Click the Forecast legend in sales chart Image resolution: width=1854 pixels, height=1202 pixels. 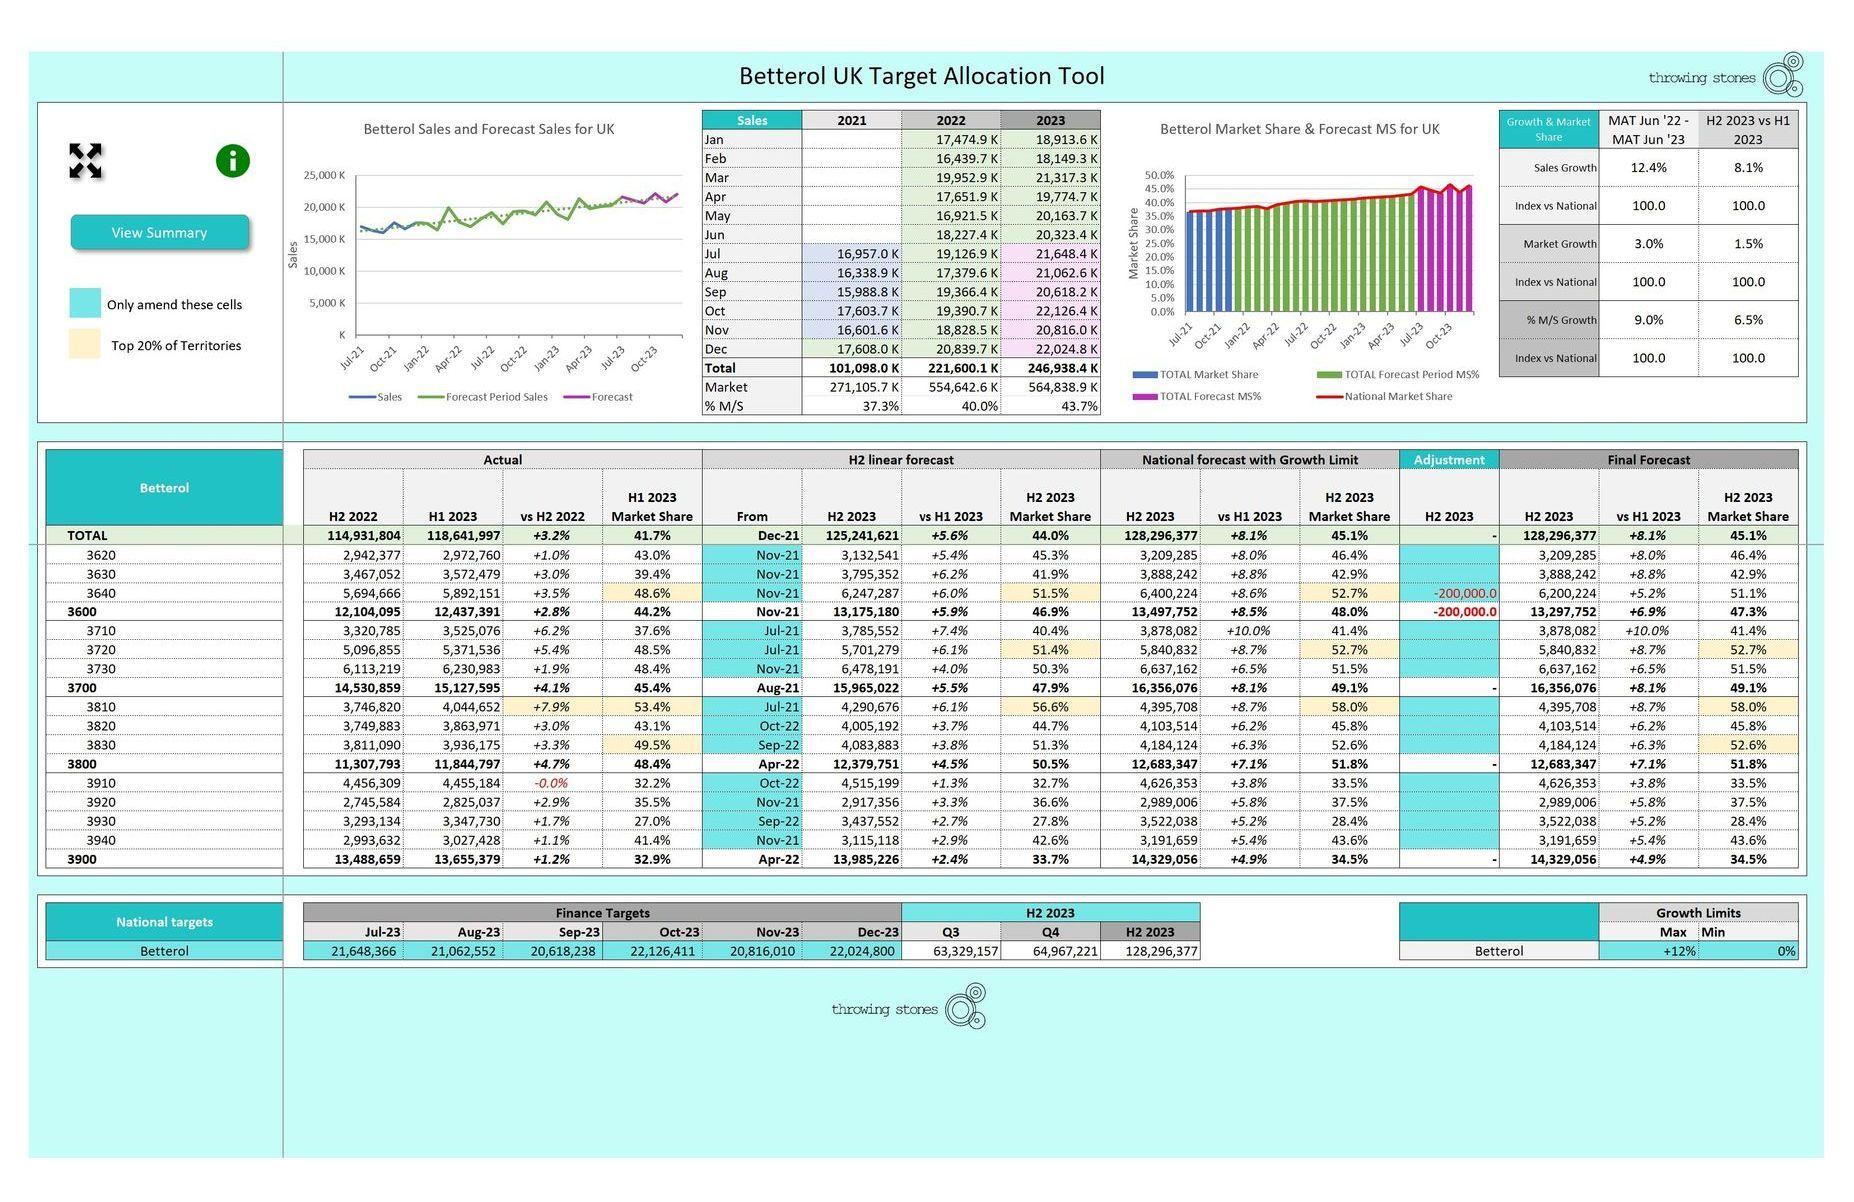(x=599, y=397)
